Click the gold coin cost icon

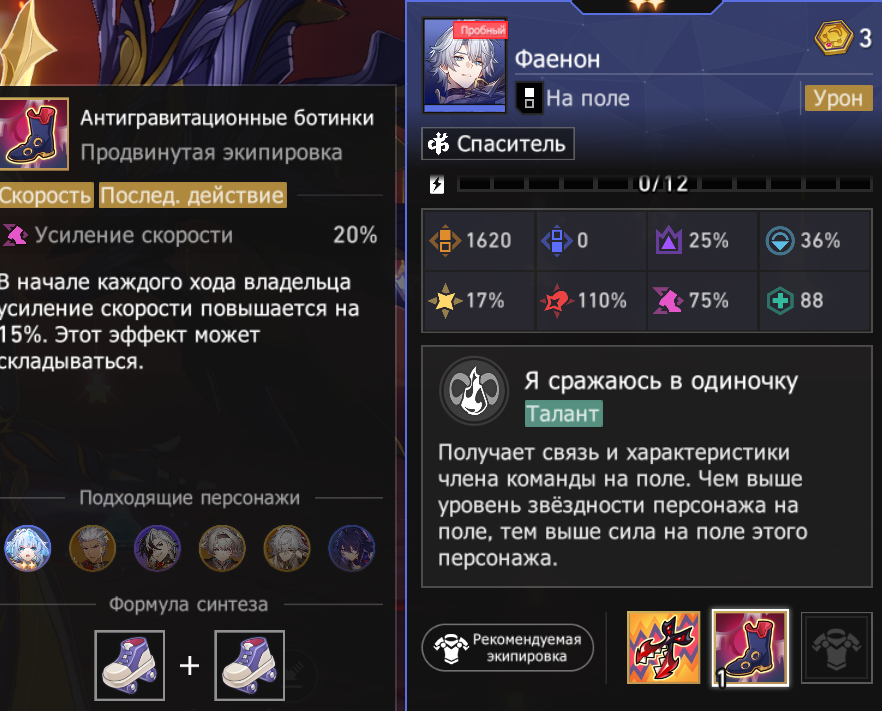[834, 38]
